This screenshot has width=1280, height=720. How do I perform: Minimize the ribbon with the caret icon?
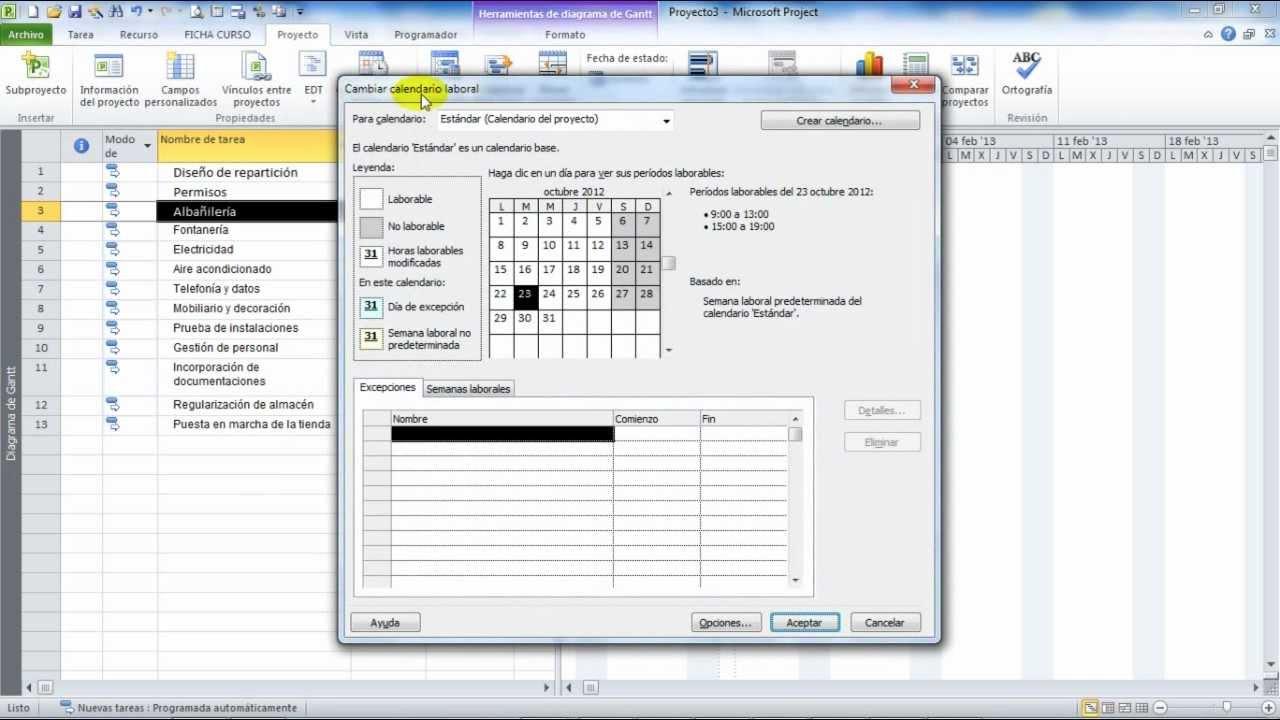[x=1208, y=34]
